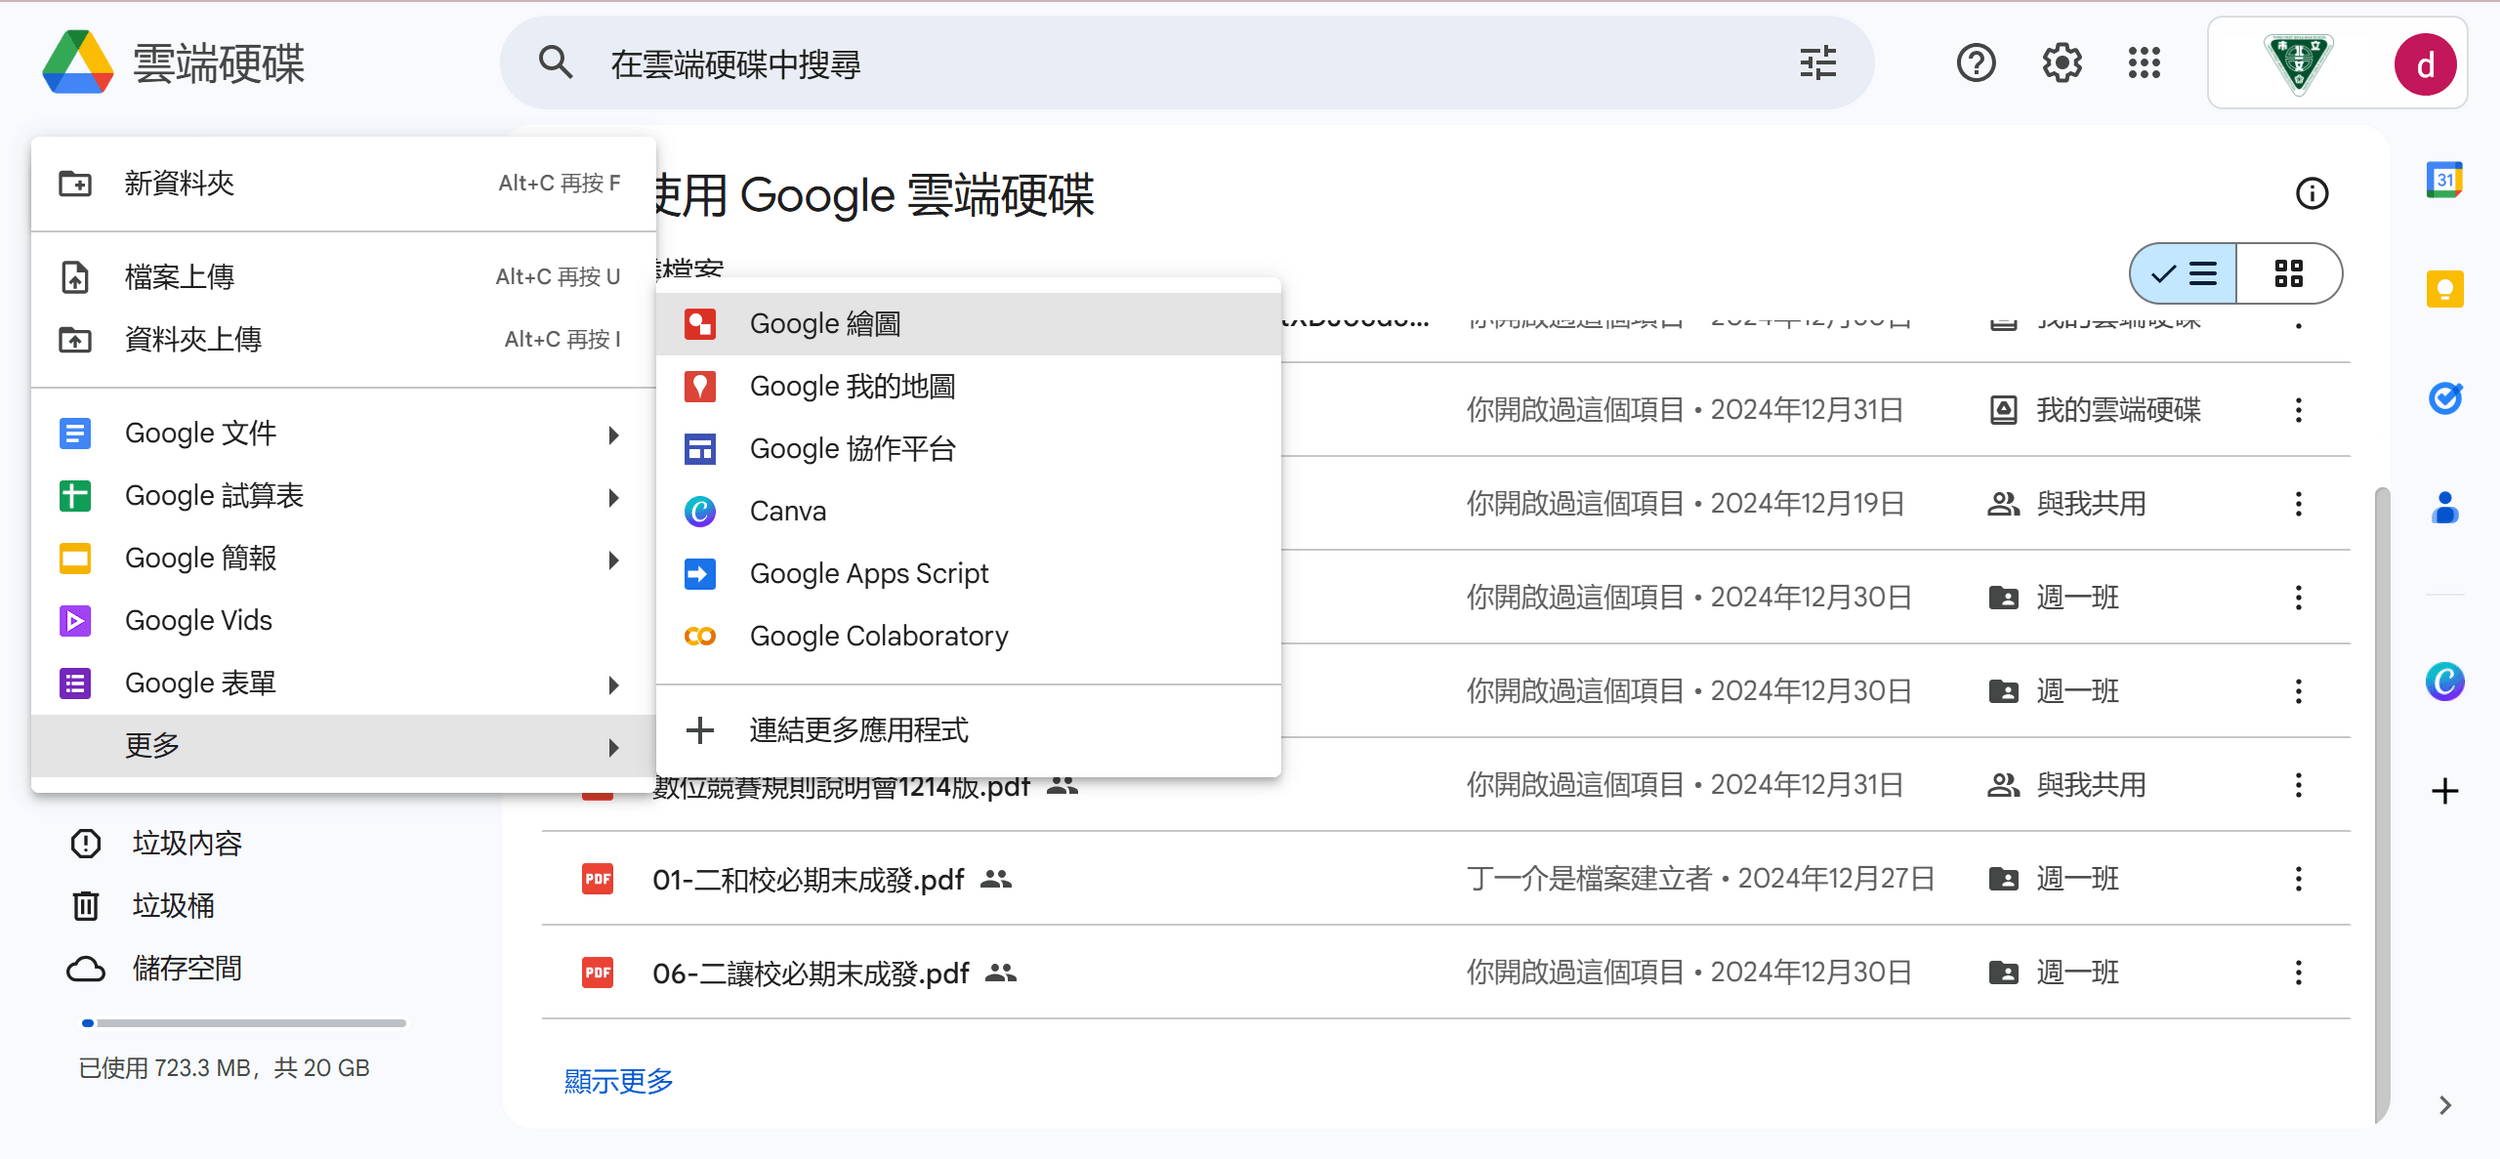Open Google Tasks side panel icon
Image resolution: width=2500 pixels, height=1159 pixels.
pyautogui.click(x=2444, y=399)
